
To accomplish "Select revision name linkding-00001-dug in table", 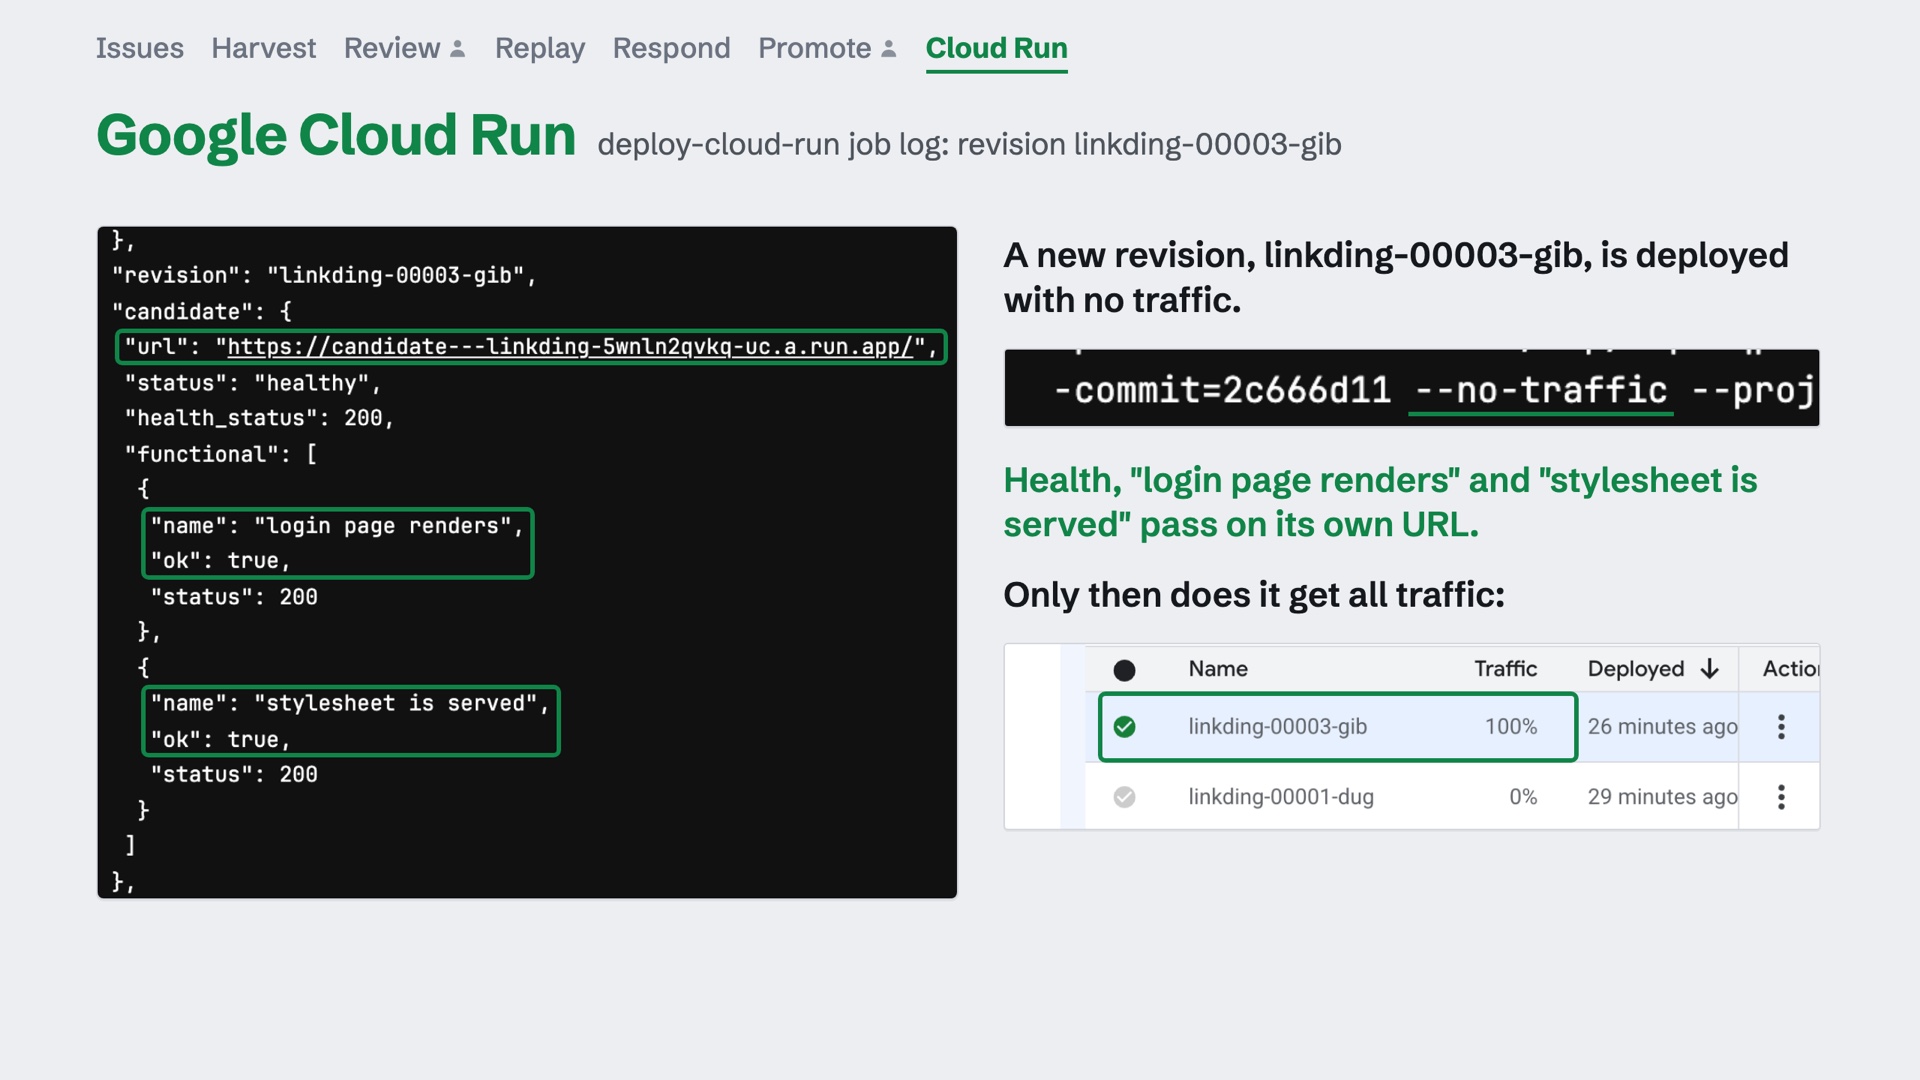I will (1281, 797).
